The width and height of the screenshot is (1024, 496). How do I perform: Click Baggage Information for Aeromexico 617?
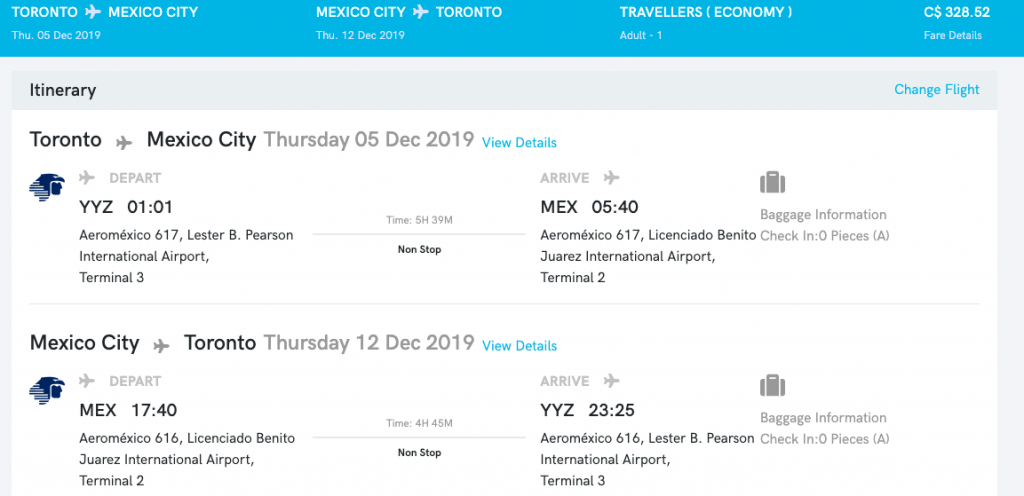(x=823, y=215)
